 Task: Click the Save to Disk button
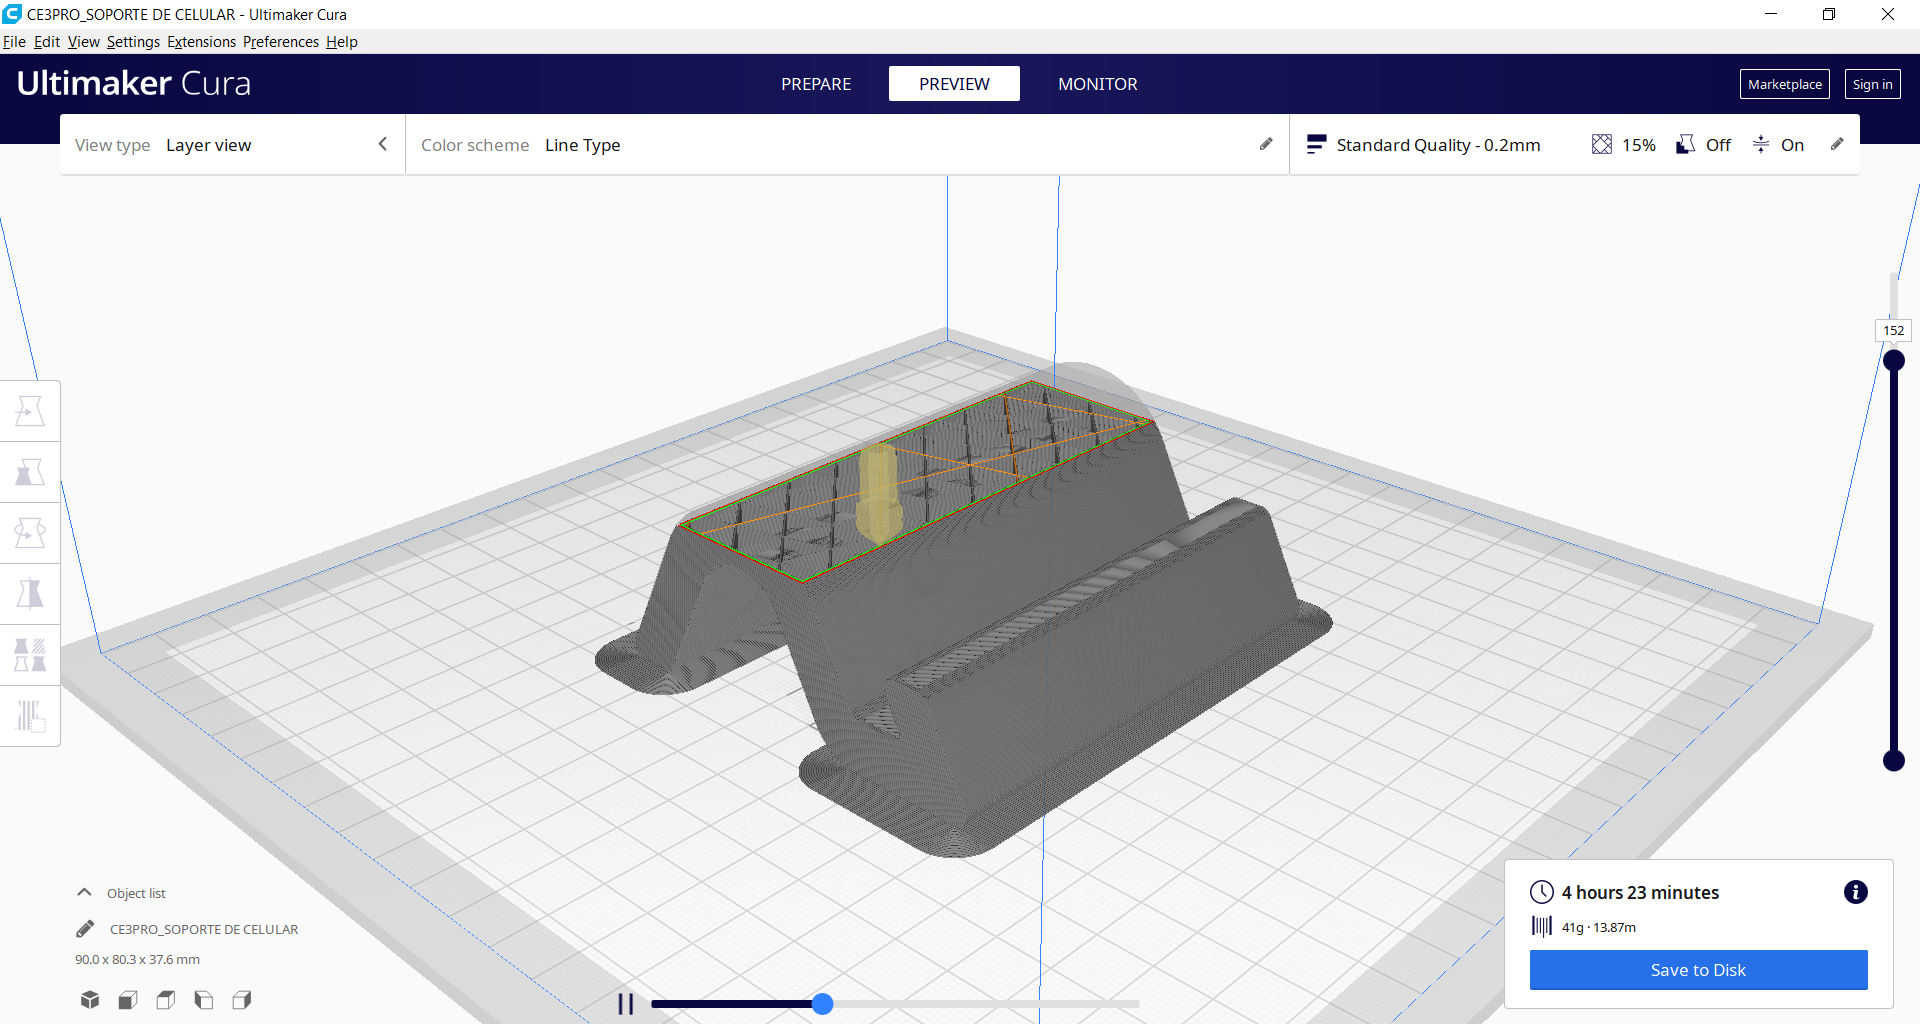point(1697,969)
